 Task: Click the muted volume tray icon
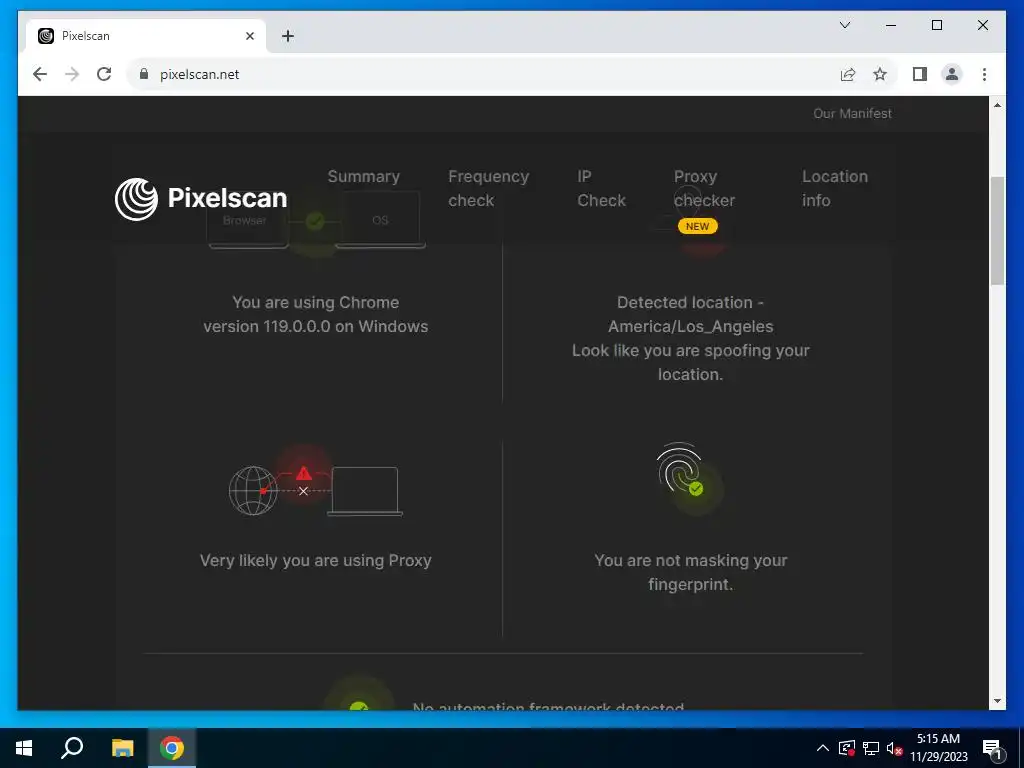(894, 748)
